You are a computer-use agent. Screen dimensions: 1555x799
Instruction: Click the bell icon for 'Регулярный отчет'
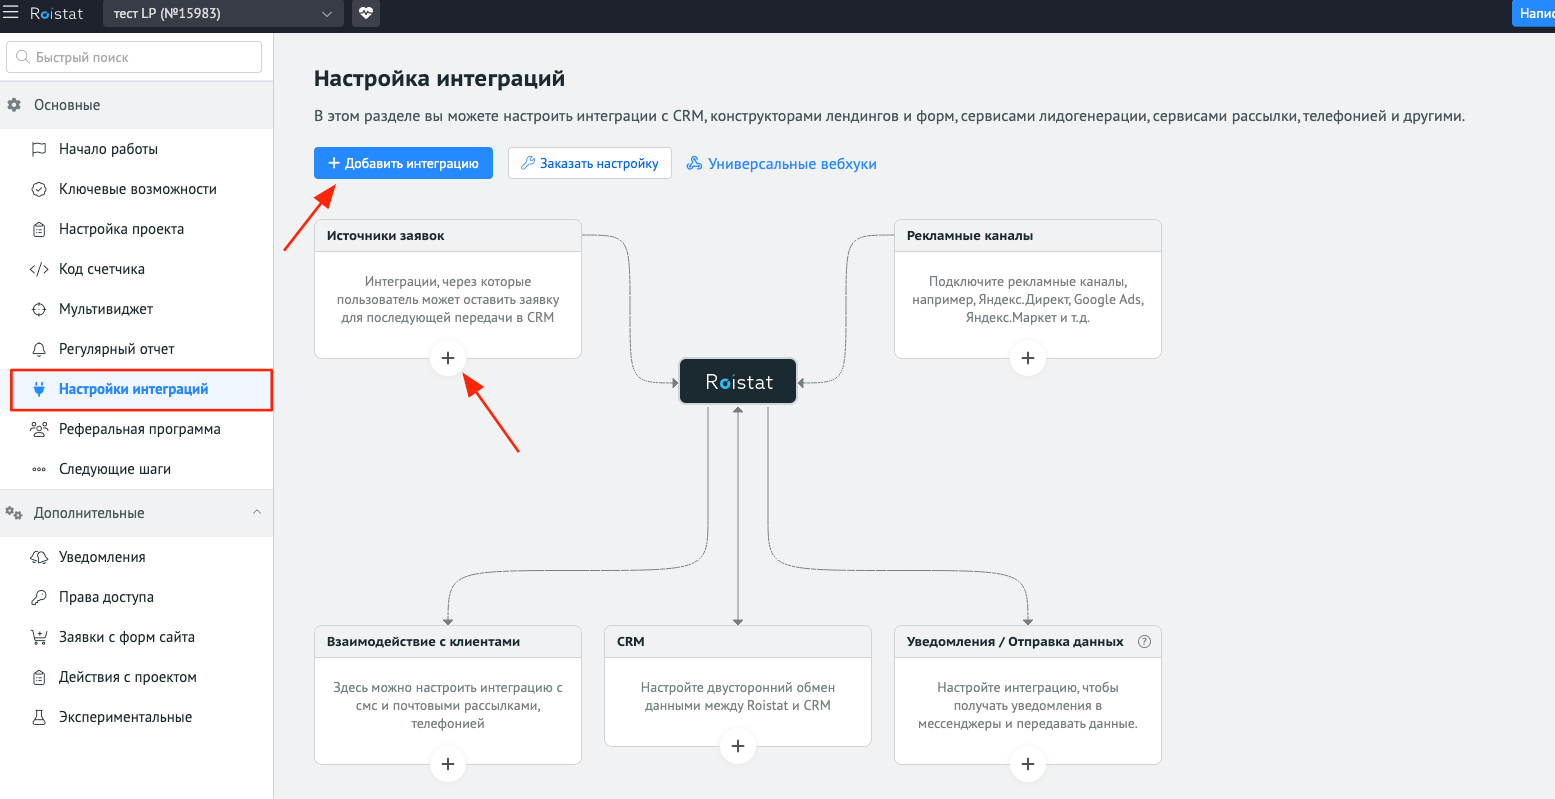click(x=39, y=349)
